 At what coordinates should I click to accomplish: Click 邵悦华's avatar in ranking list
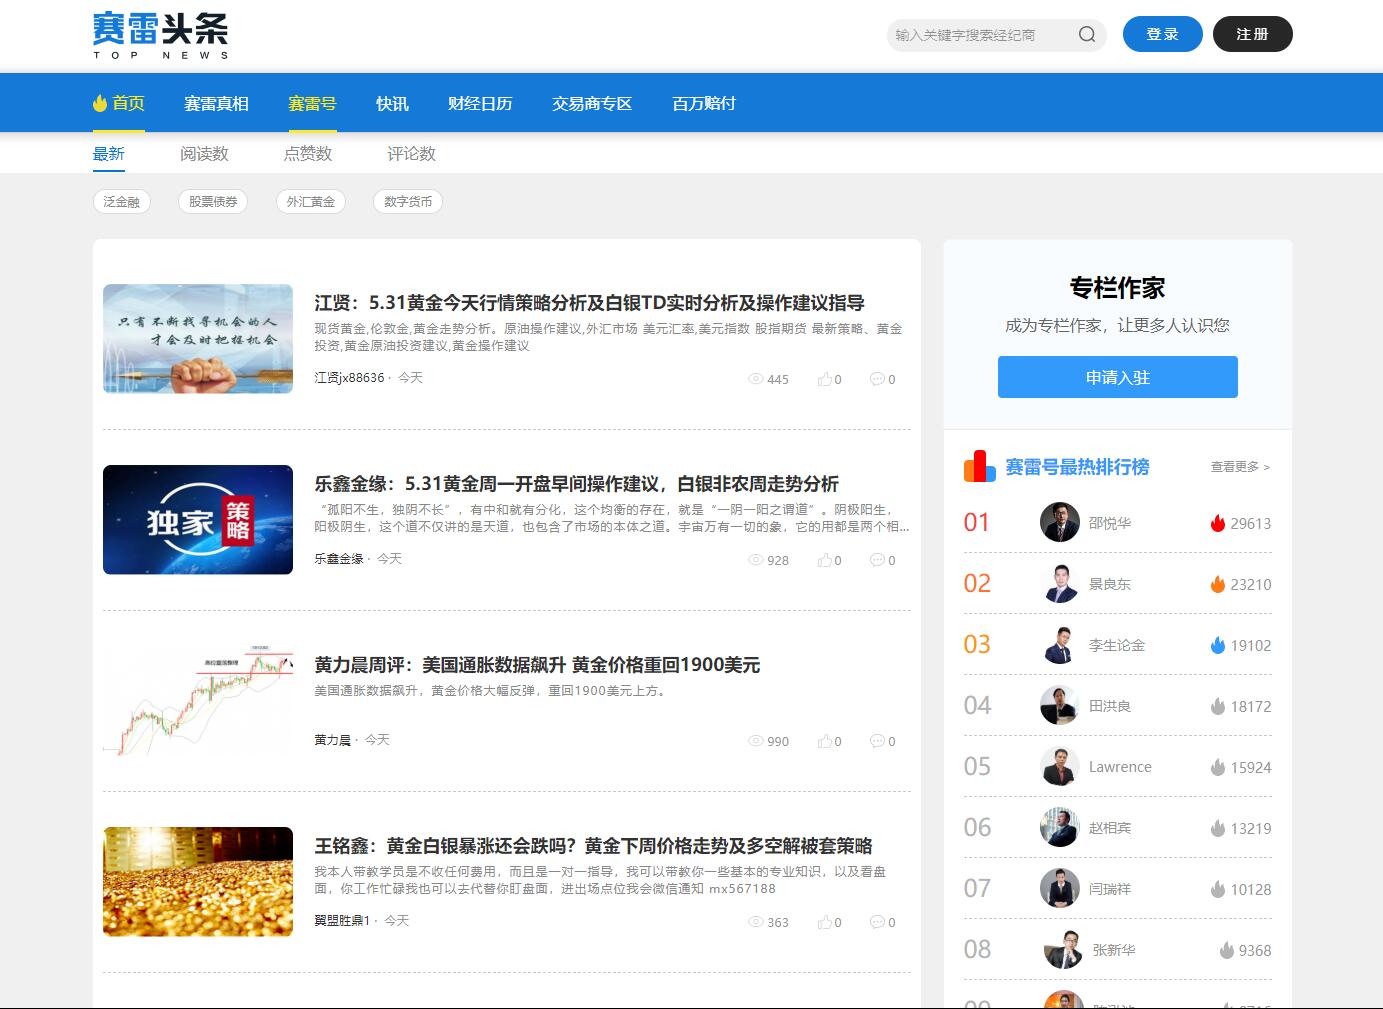coord(1059,522)
